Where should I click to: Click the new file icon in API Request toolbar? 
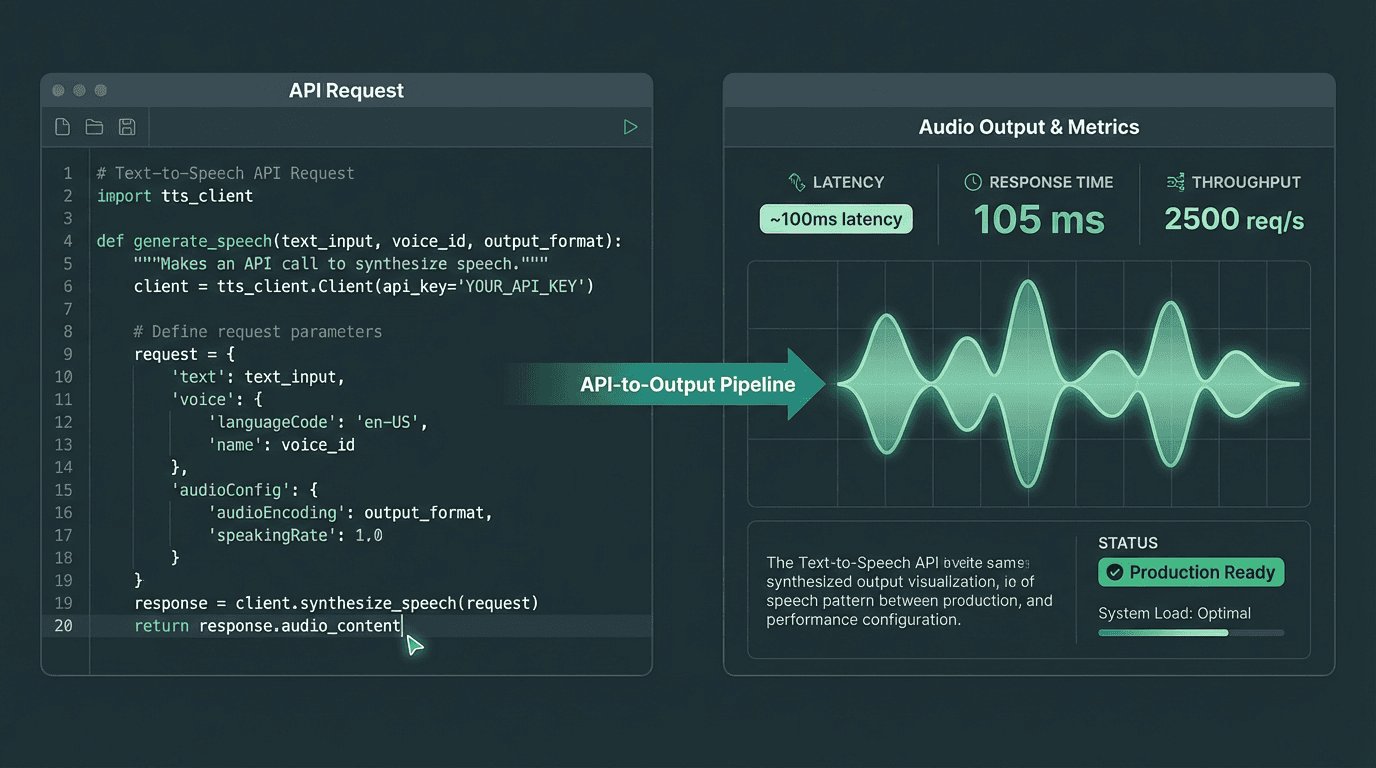62,127
